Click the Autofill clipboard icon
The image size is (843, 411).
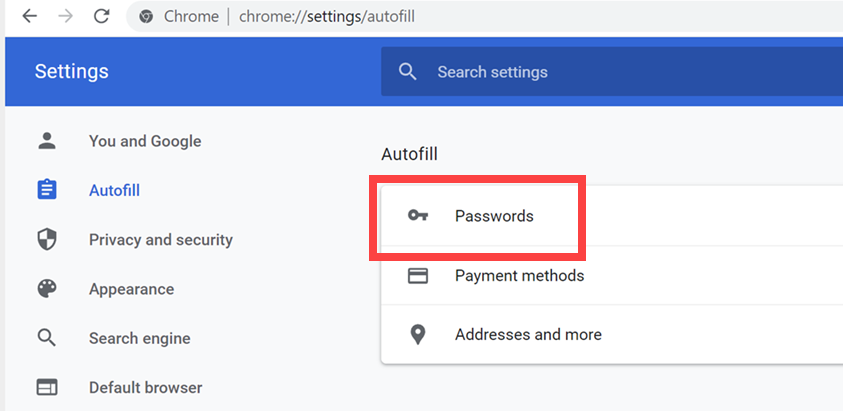[x=47, y=190]
